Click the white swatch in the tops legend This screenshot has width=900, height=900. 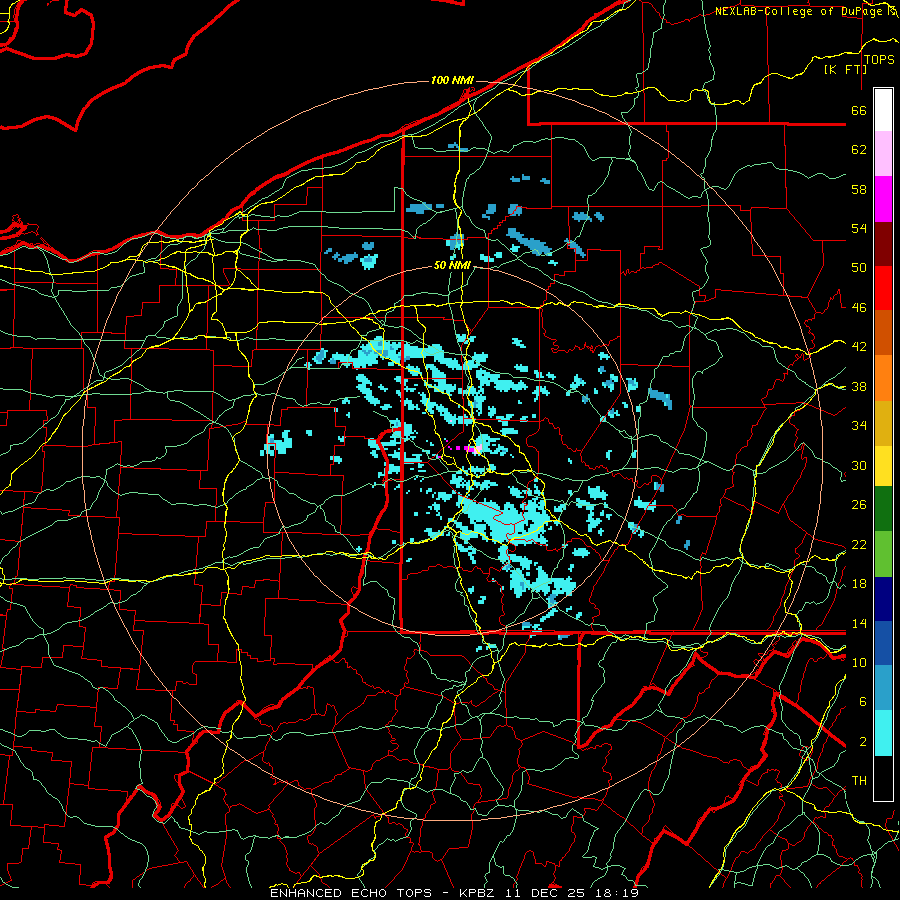pyautogui.click(x=883, y=110)
